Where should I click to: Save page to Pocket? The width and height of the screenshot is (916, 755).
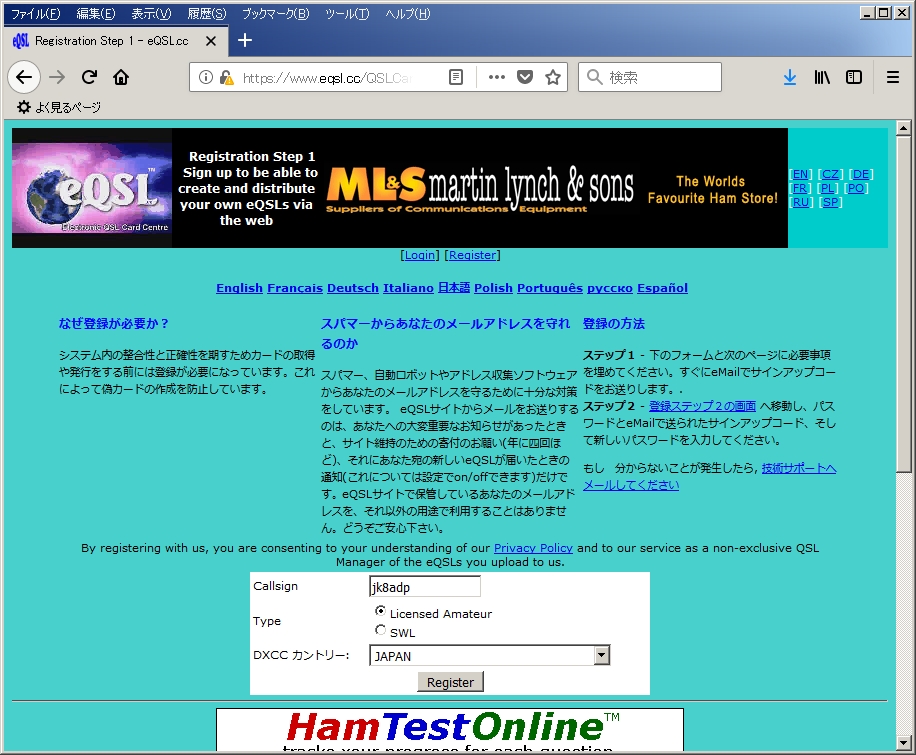coord(525,77)
